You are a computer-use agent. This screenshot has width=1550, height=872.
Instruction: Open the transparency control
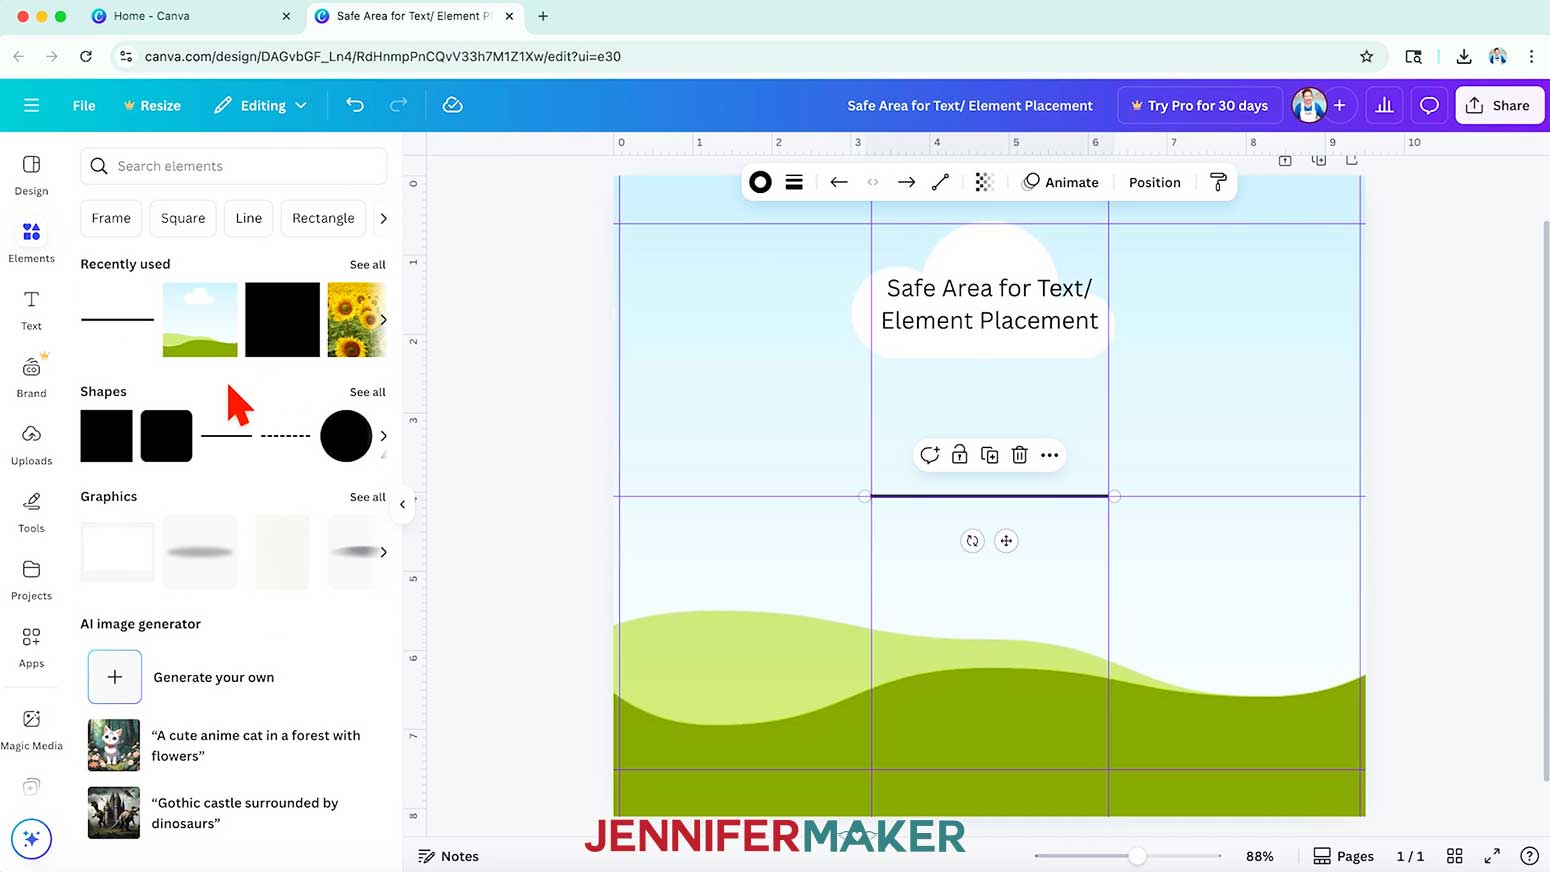(984, 182)
